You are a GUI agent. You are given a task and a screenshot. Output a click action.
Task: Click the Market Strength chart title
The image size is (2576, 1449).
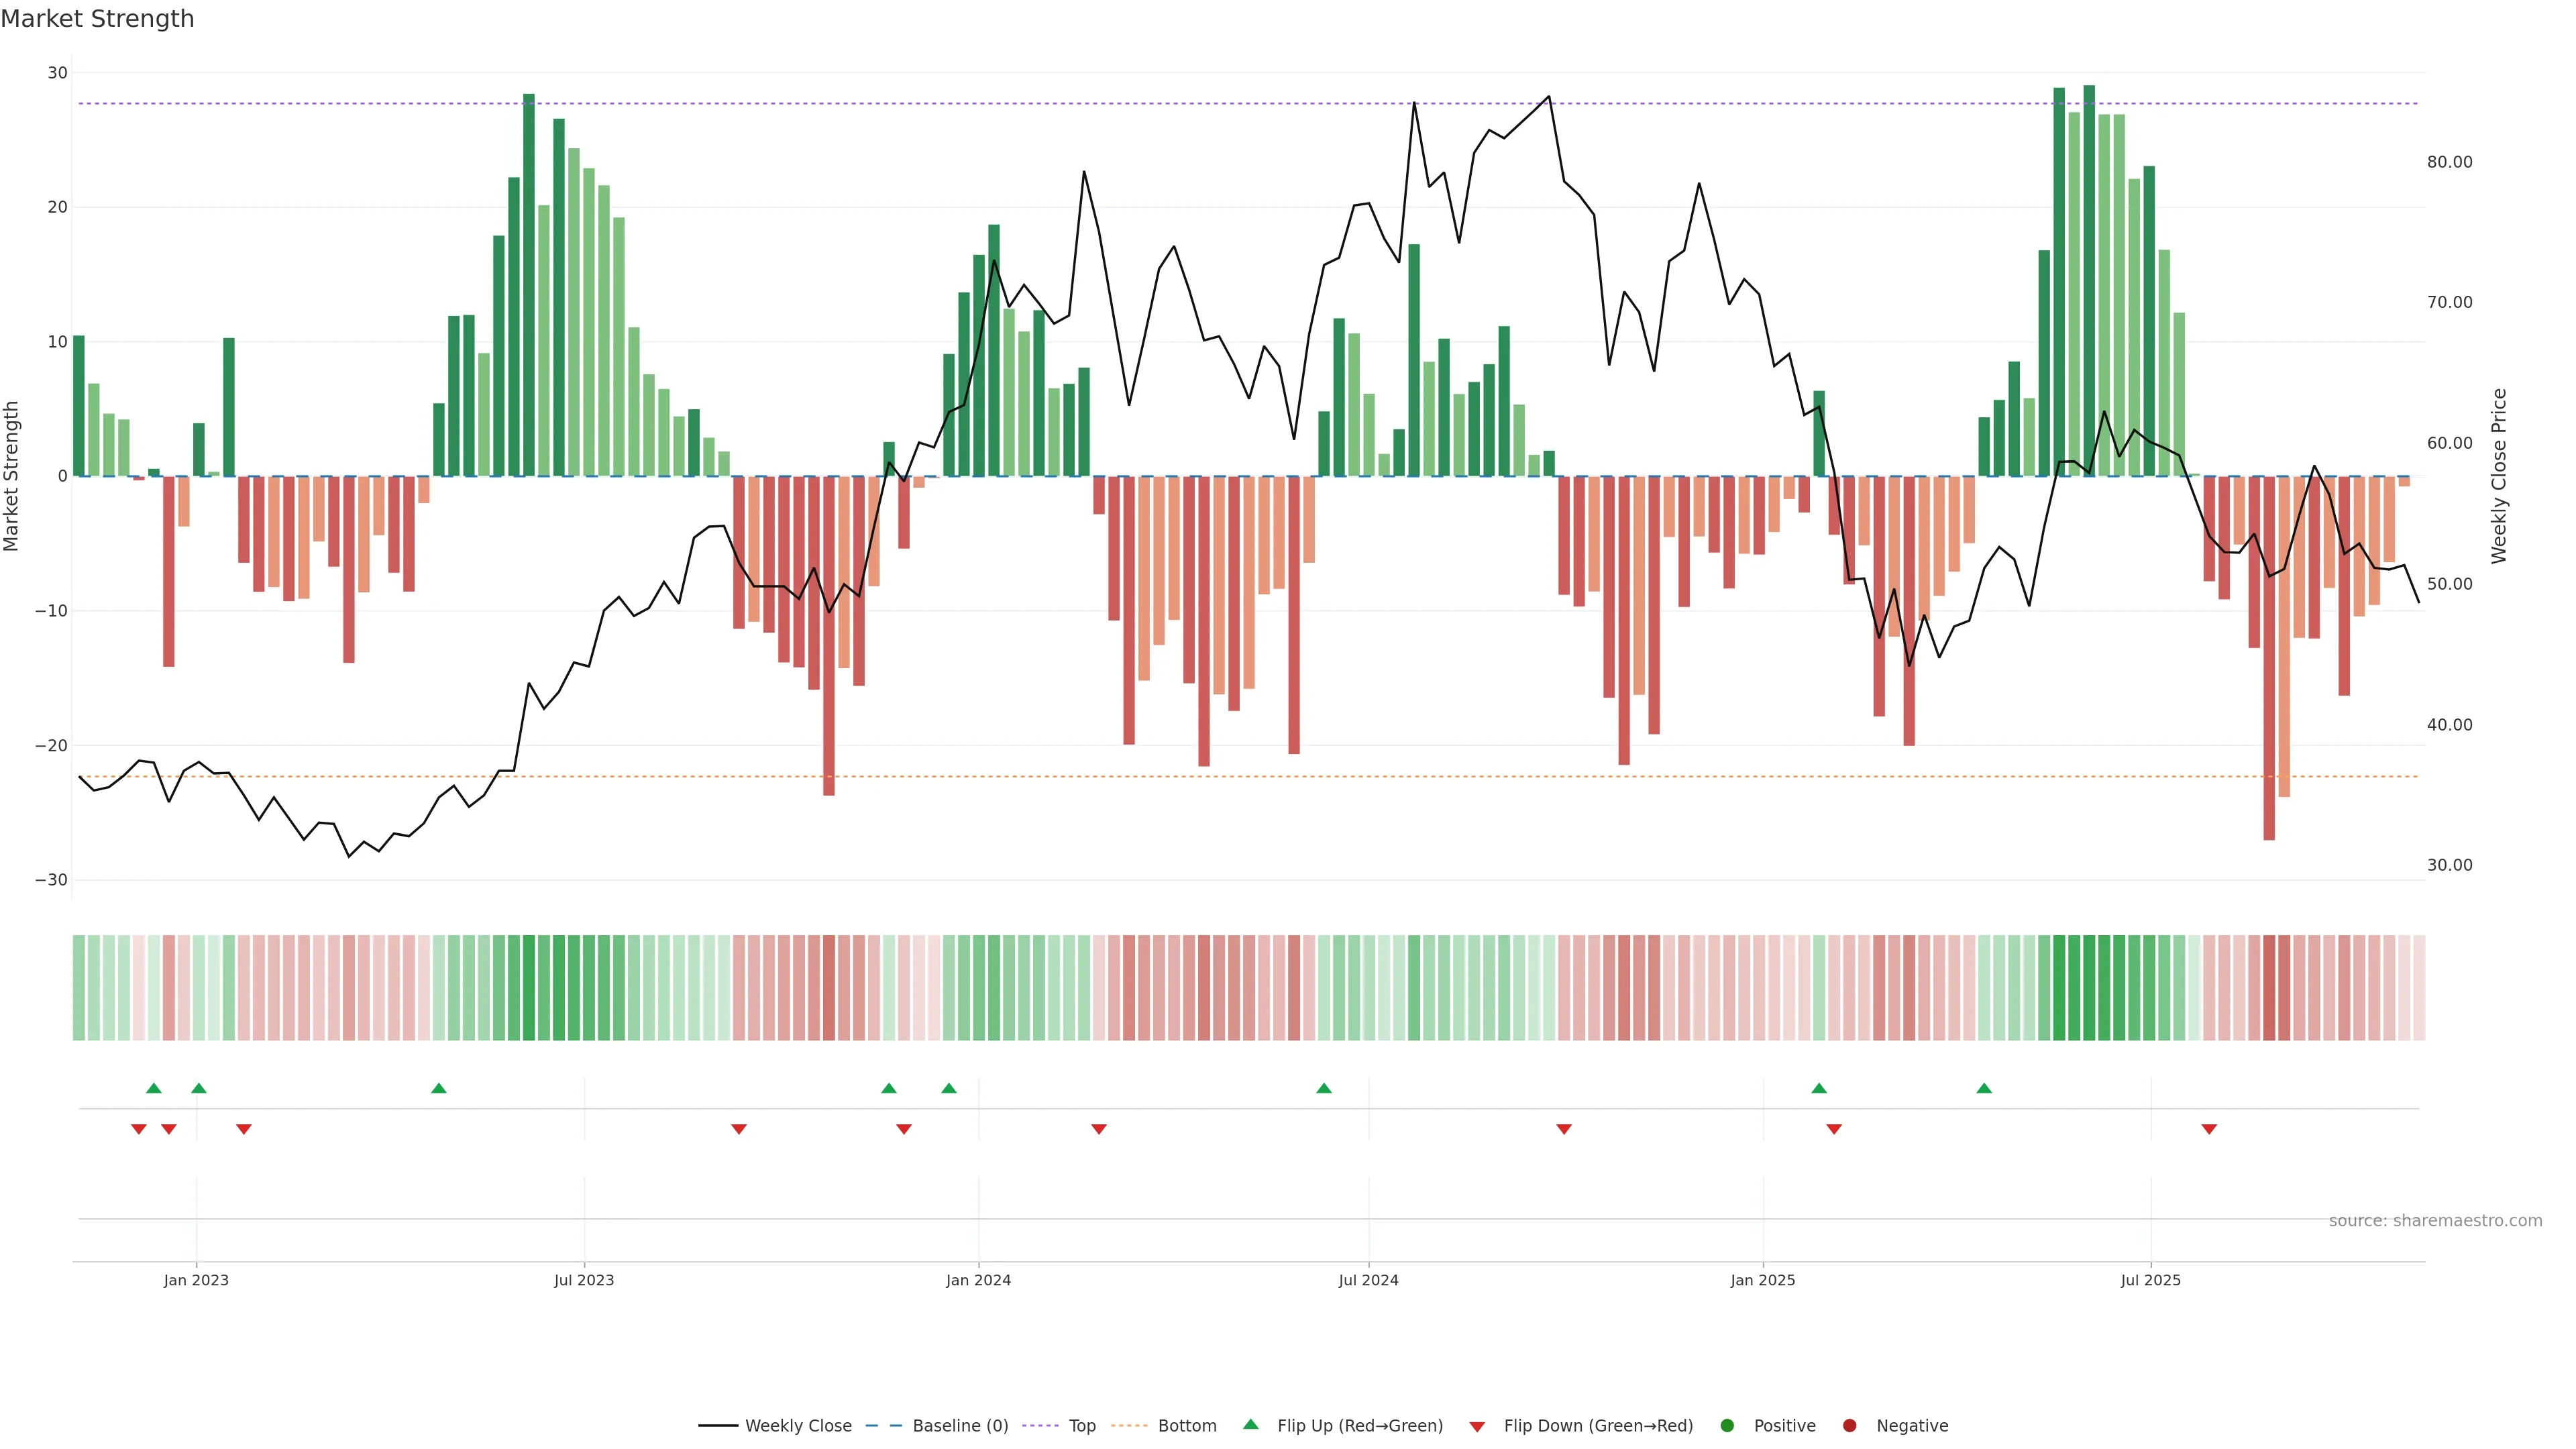[x=97, y=19]
